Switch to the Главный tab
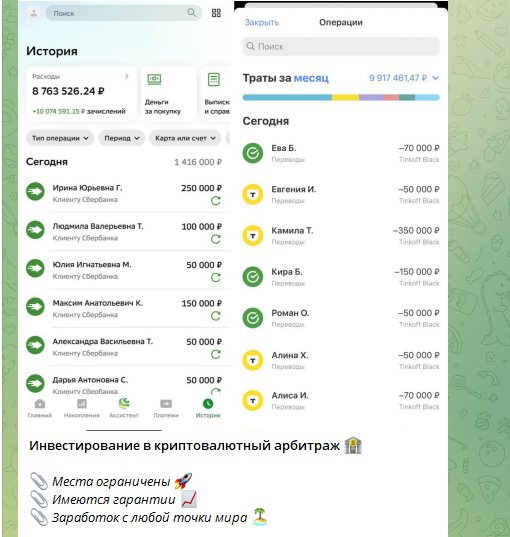Viewport: 510px width, 537px height. pyautogui.click(x=40, y=408)
